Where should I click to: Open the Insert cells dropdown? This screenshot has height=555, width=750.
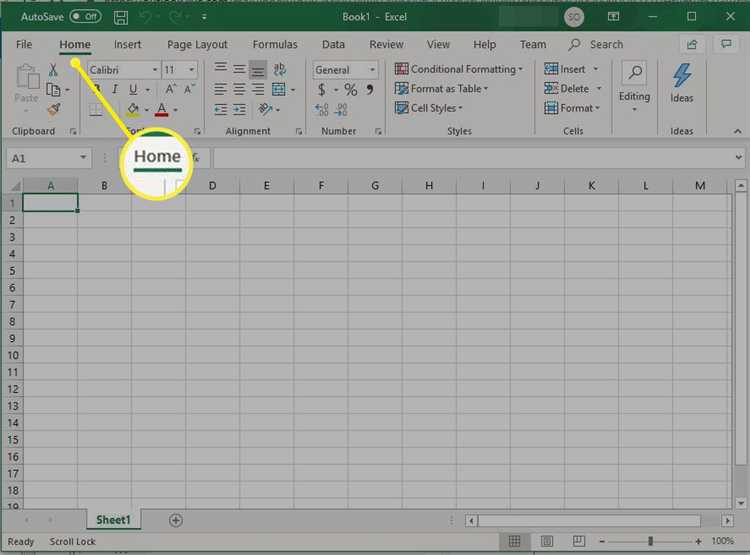pyautogui.click(x=596, y=69)
